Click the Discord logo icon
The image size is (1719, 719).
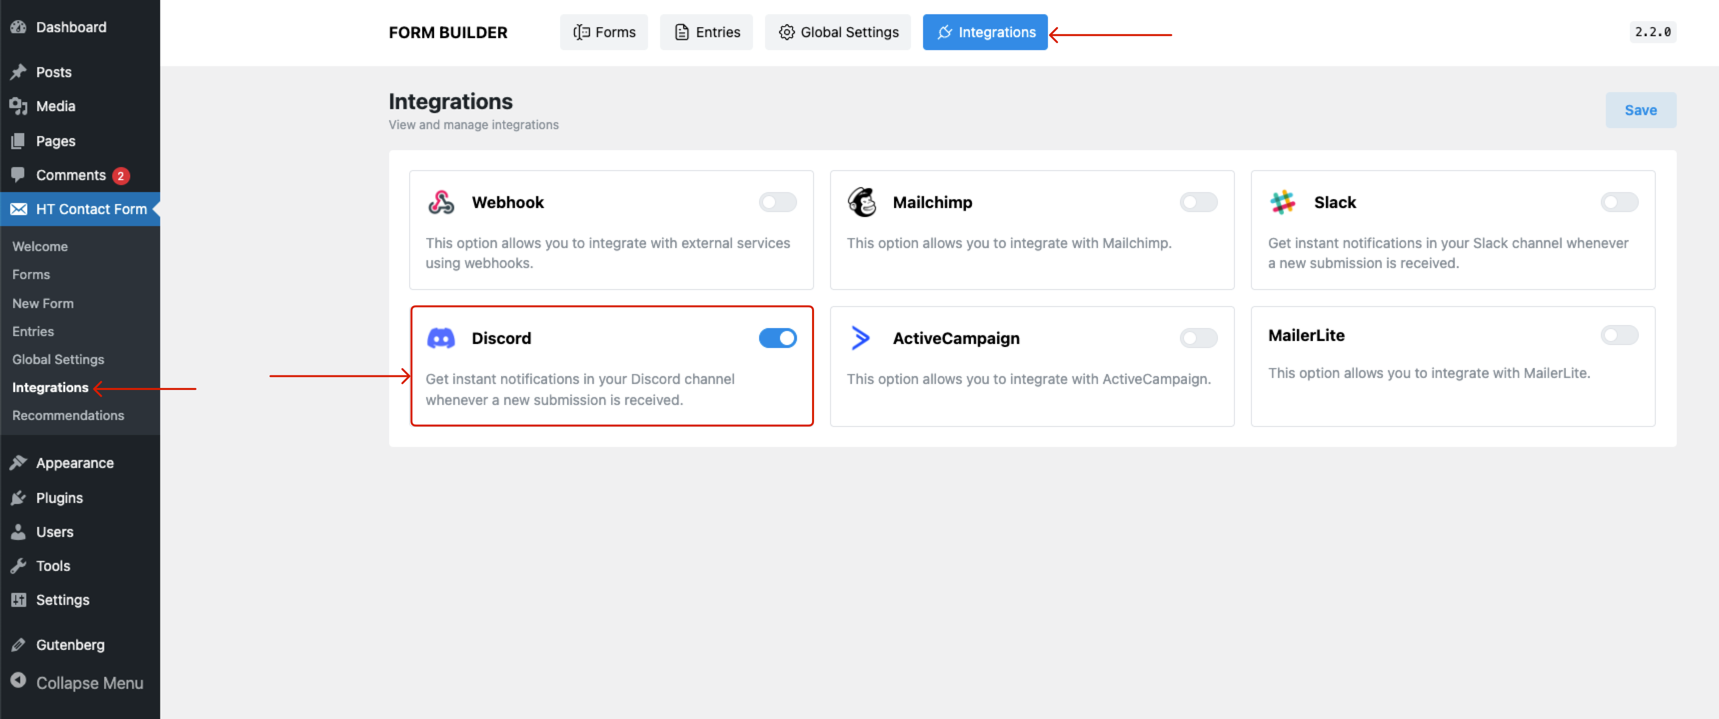point(441,338)
